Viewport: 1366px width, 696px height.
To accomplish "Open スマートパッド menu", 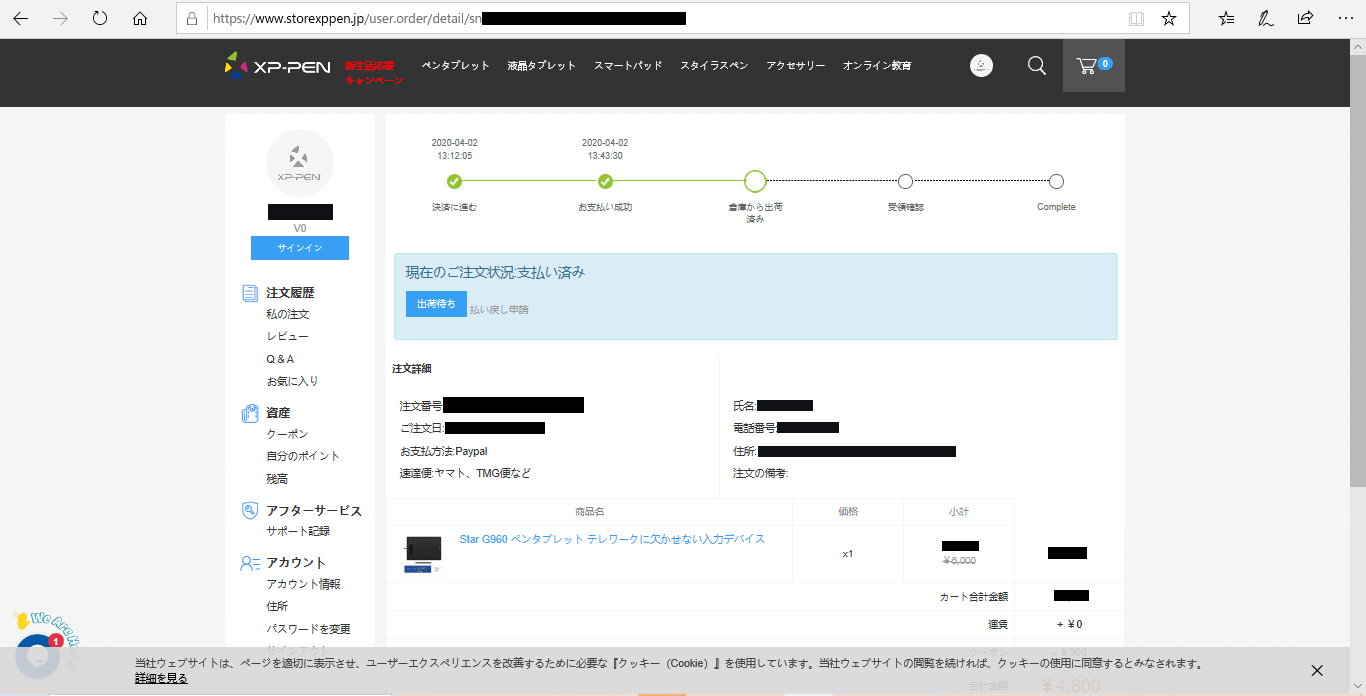I will click(628, 65).
